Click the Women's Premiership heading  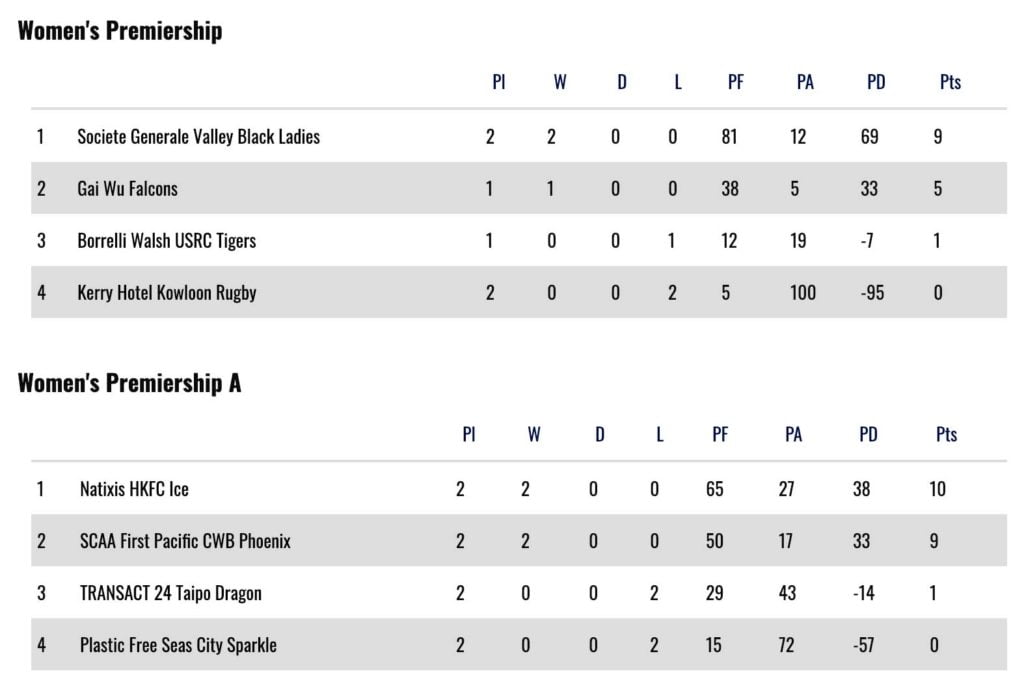[x=120, y=31]
